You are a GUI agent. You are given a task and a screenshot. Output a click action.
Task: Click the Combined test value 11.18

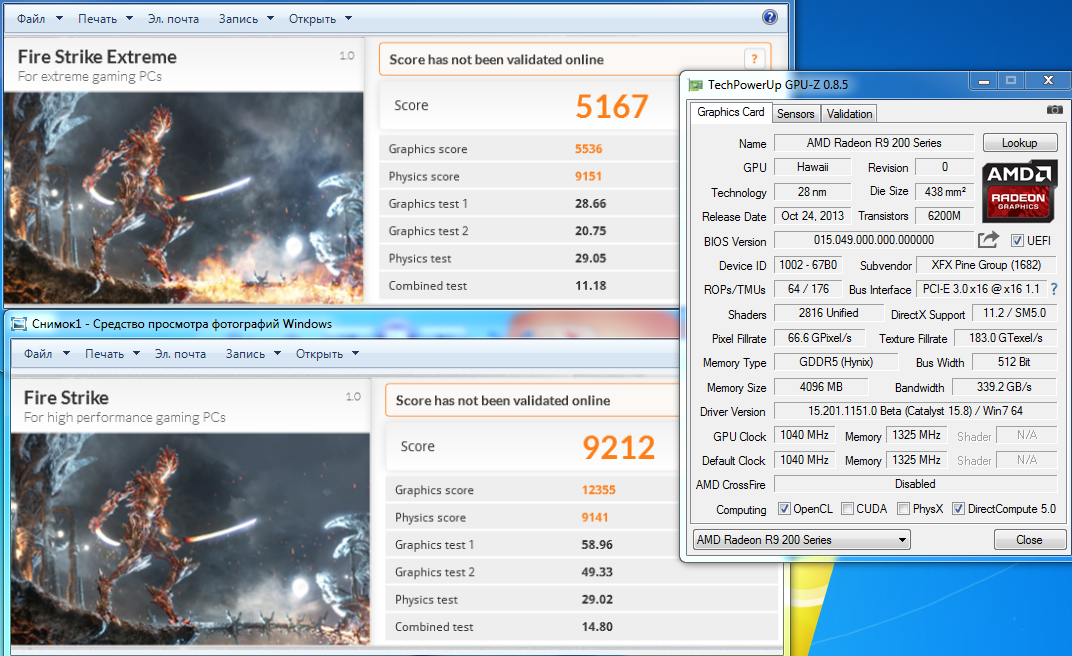pyautogui.click(x=591, y=286)
